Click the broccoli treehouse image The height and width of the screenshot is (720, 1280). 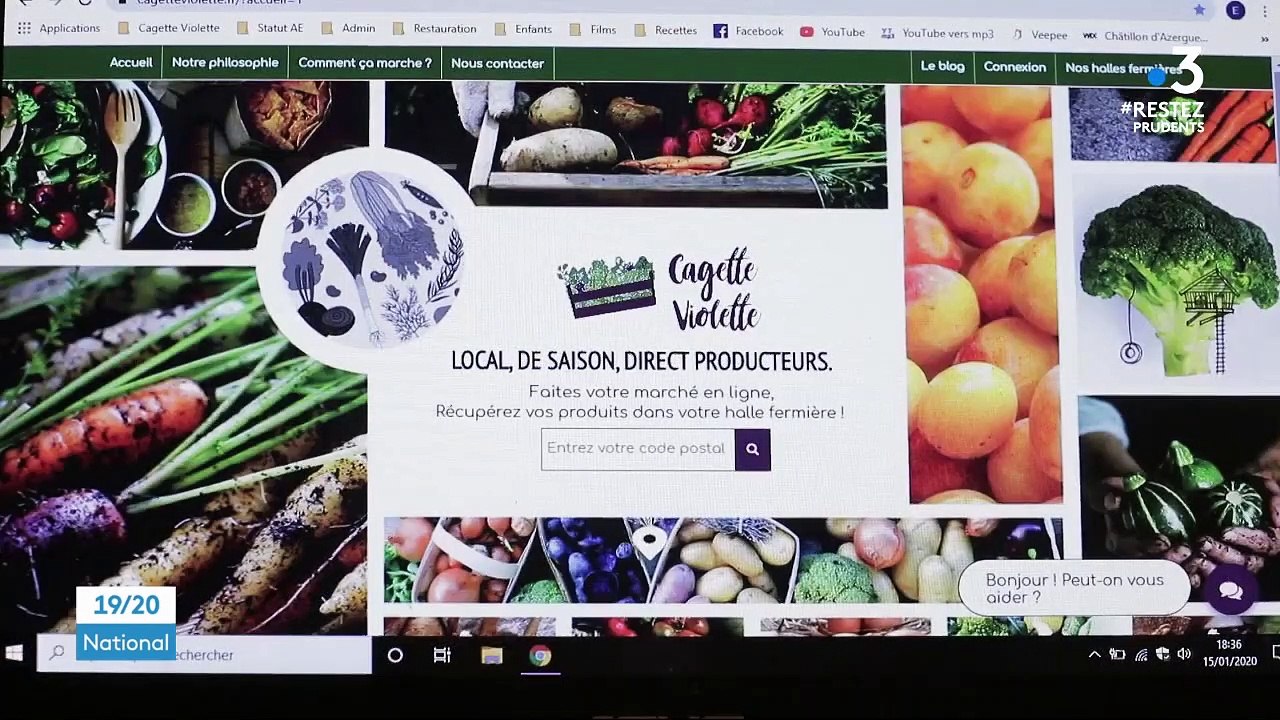[x=1177, y=280]
